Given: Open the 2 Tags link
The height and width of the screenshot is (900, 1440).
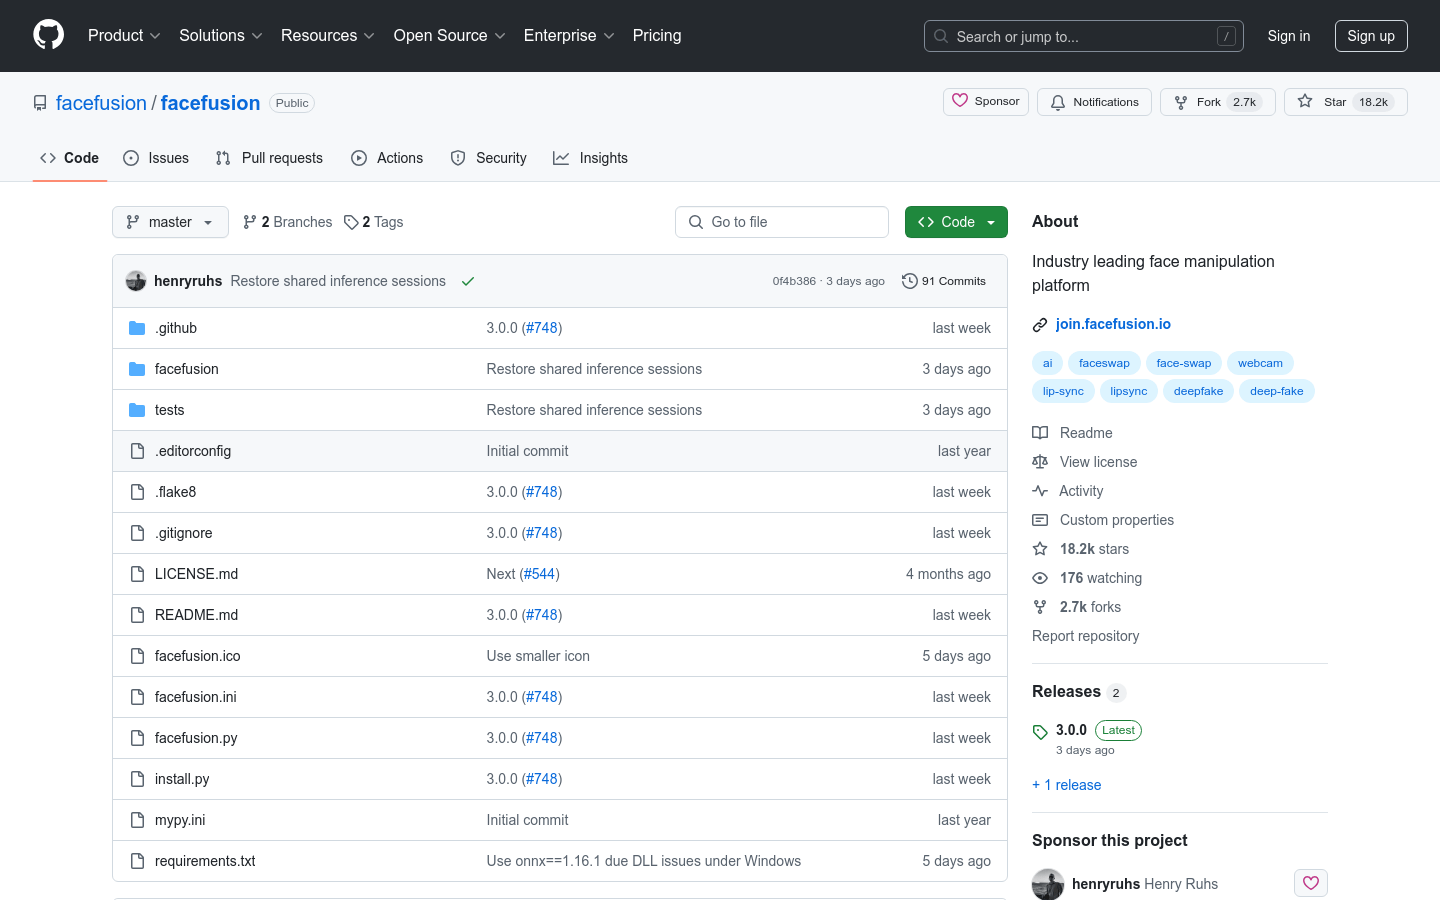Looking at the screenshot, I should coord(373,222).
